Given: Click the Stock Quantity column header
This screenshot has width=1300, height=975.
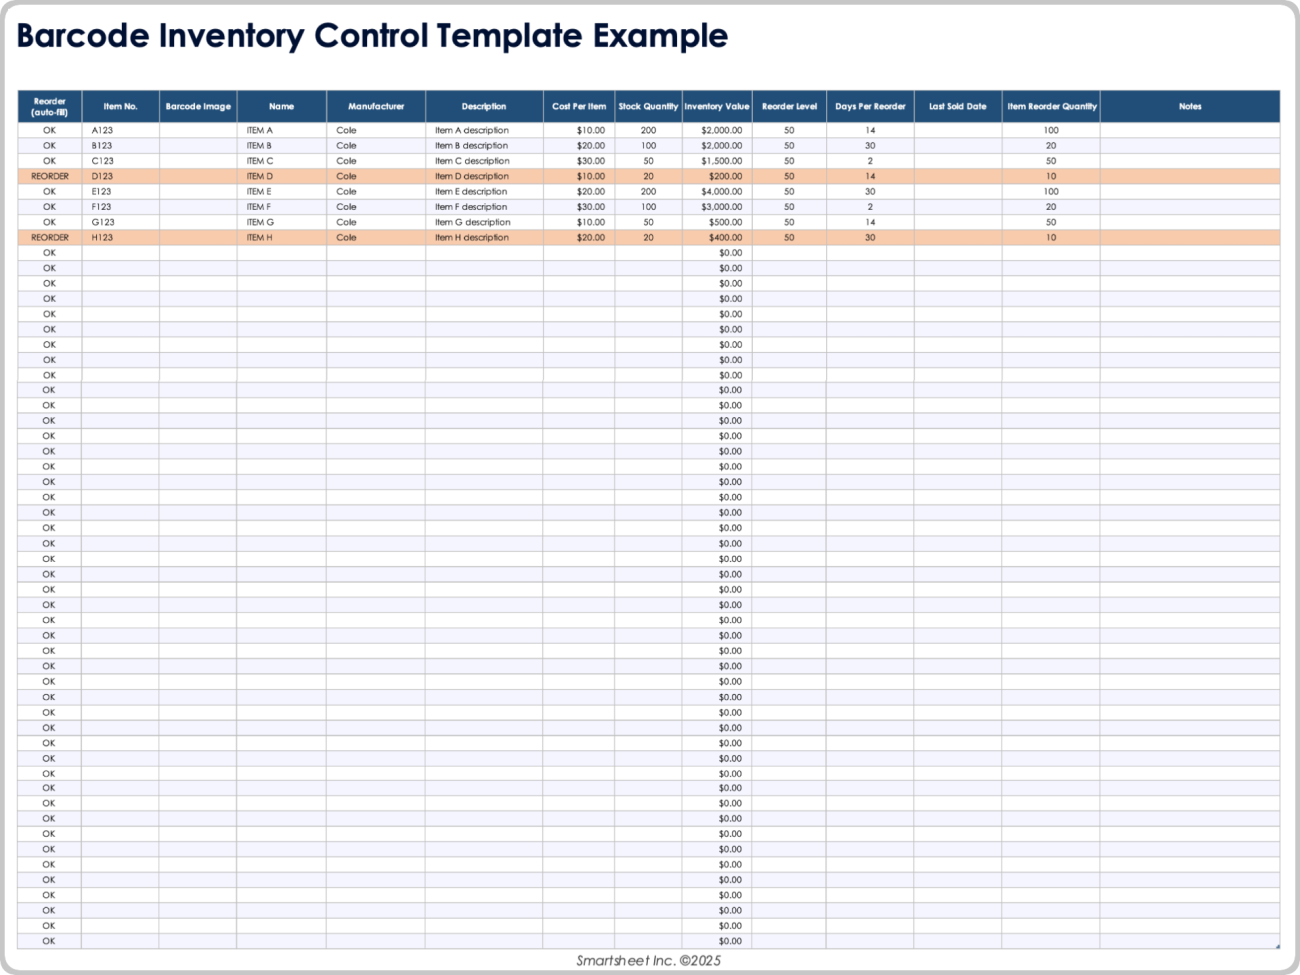Looking at the screenshot, I should 648,106.
